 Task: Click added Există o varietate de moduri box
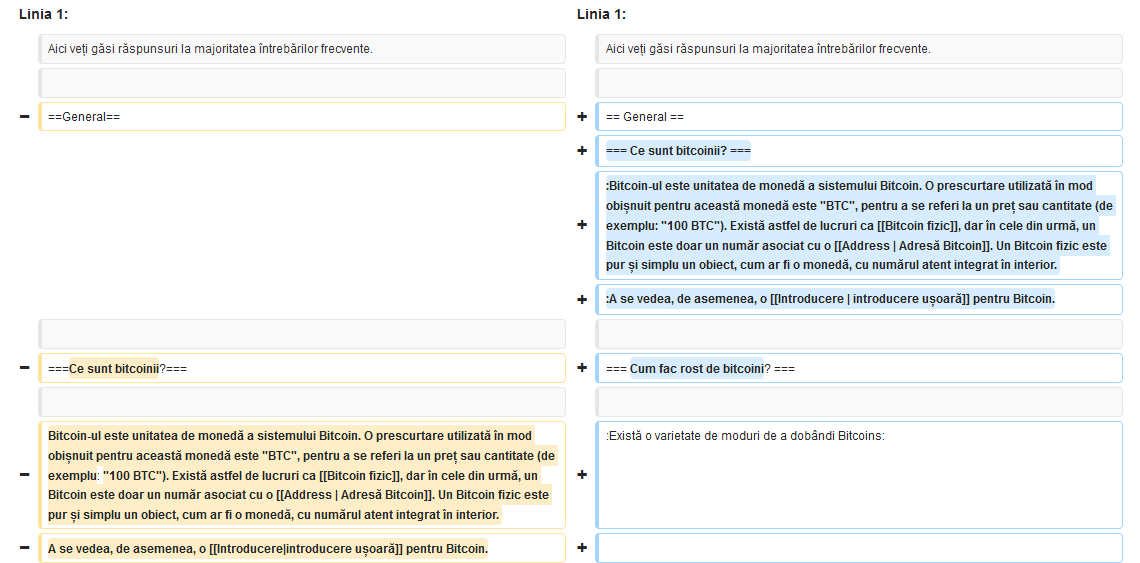859,475
